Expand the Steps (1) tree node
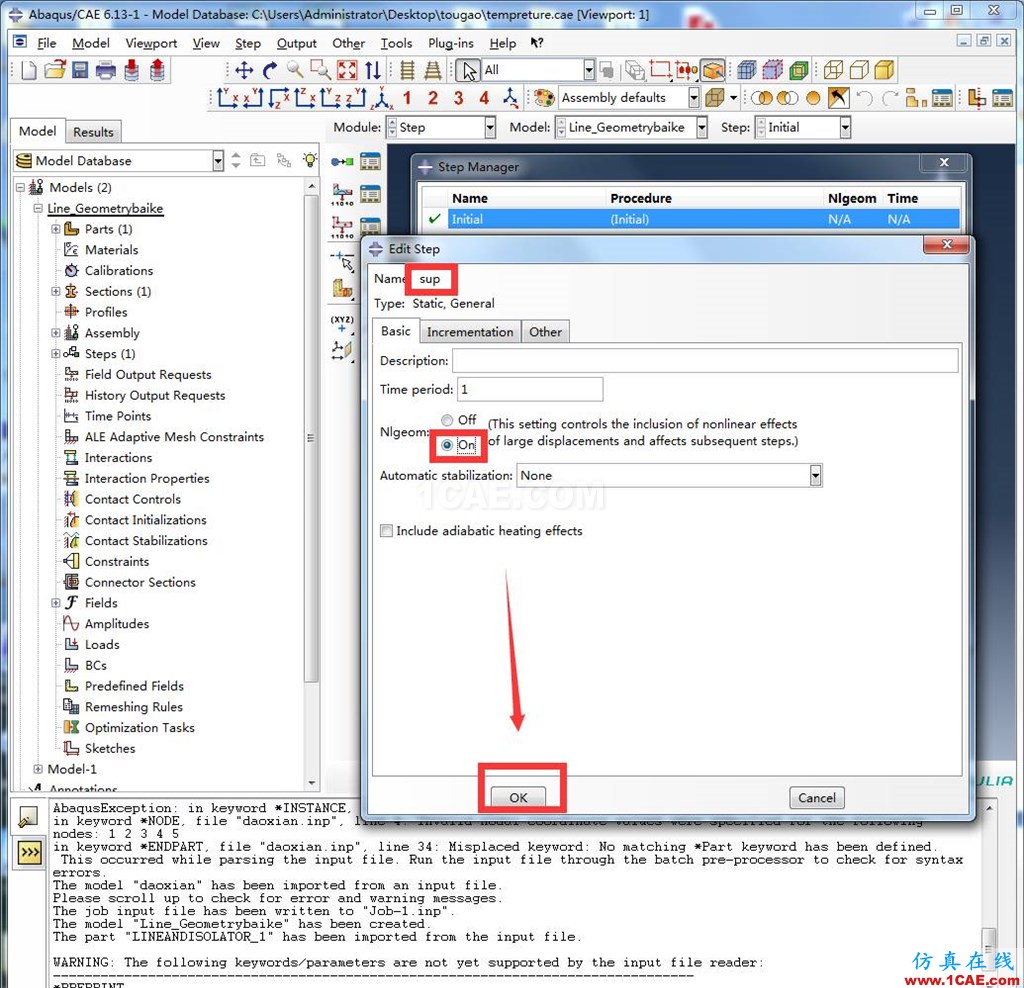 click(x=56, y=354)
